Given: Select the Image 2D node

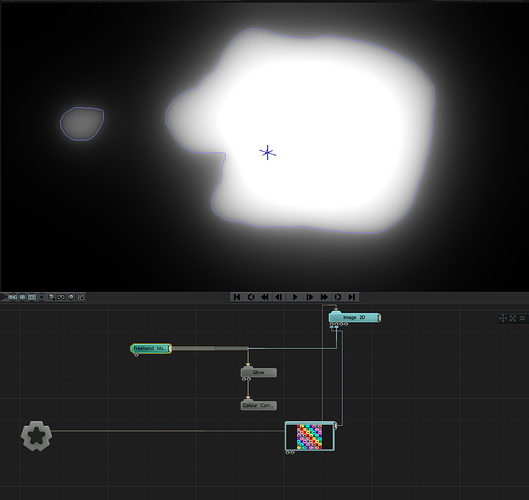Looking at the screenshot, I should click(x=355, y=317).
